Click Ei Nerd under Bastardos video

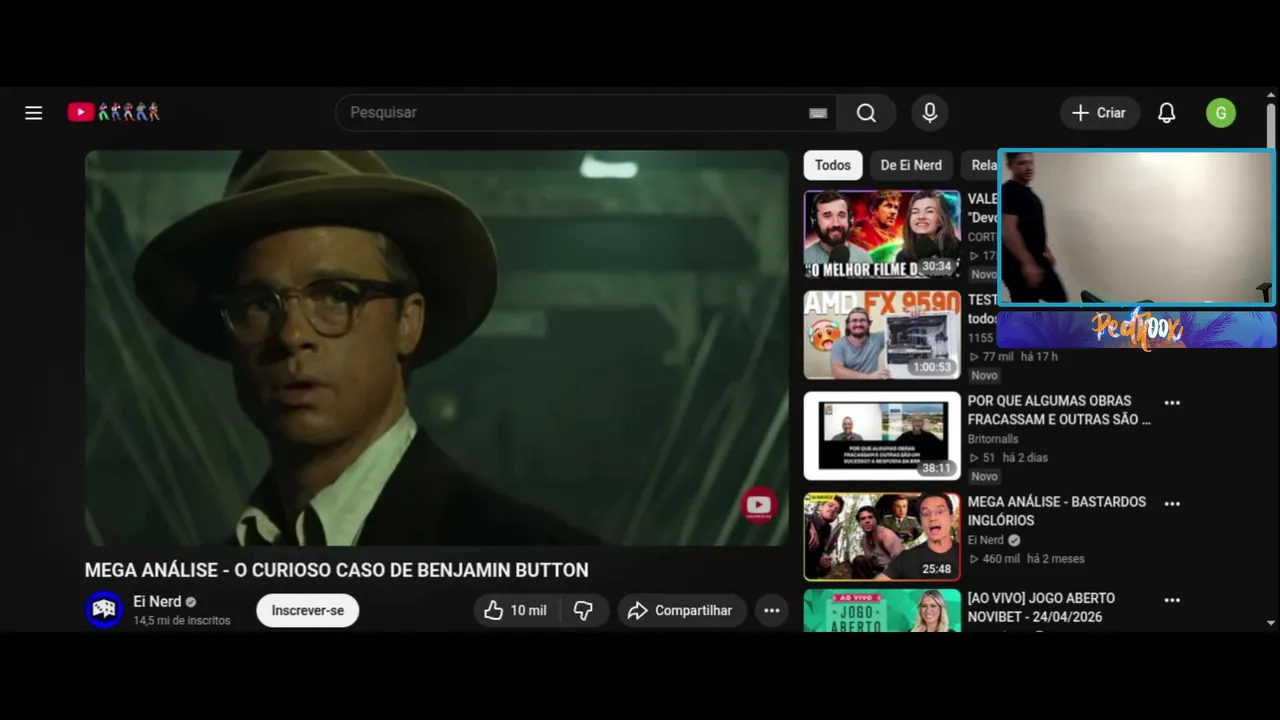click(x=986, y=540)
